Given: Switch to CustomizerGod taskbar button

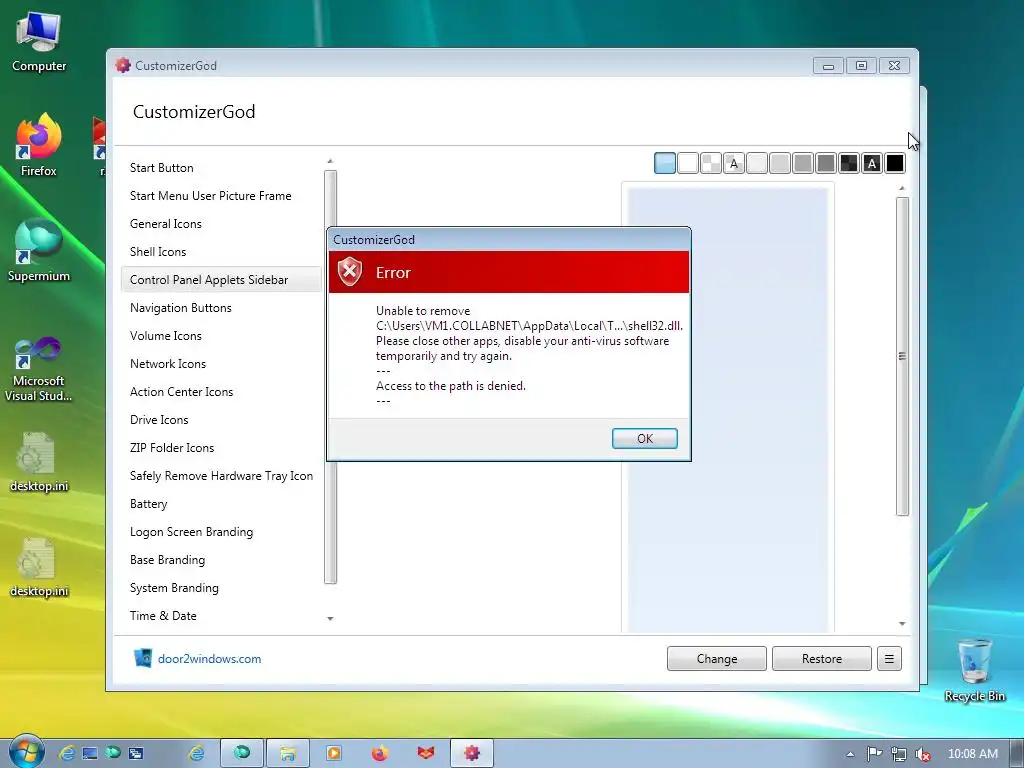Looking at the screenshot, I should coord(472,753).
